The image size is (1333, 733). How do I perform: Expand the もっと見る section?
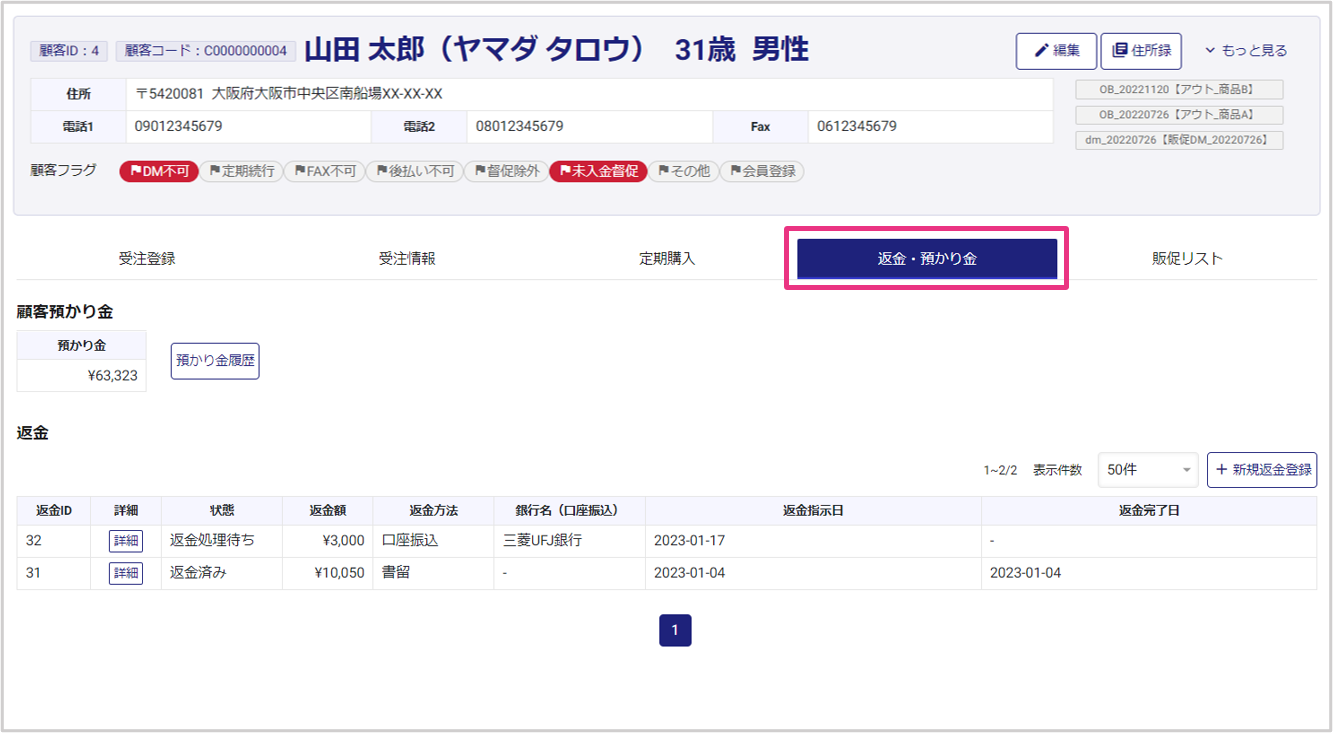point(1245,51)
